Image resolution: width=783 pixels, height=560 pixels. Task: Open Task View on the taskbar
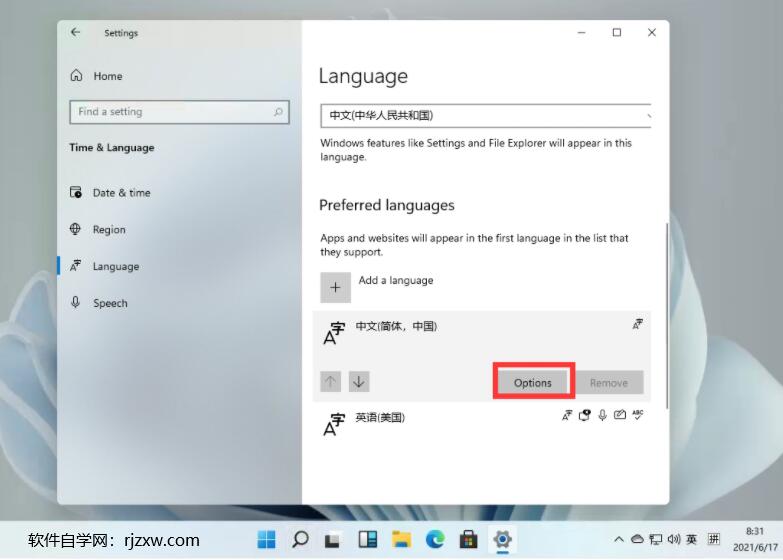(x=333, y=540)
